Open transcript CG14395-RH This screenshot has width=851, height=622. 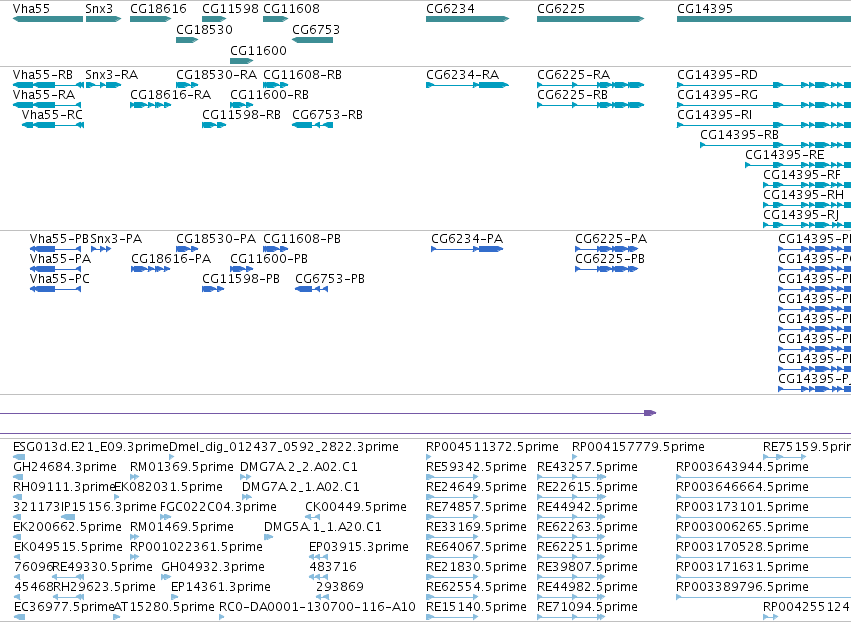coord(807,205)
